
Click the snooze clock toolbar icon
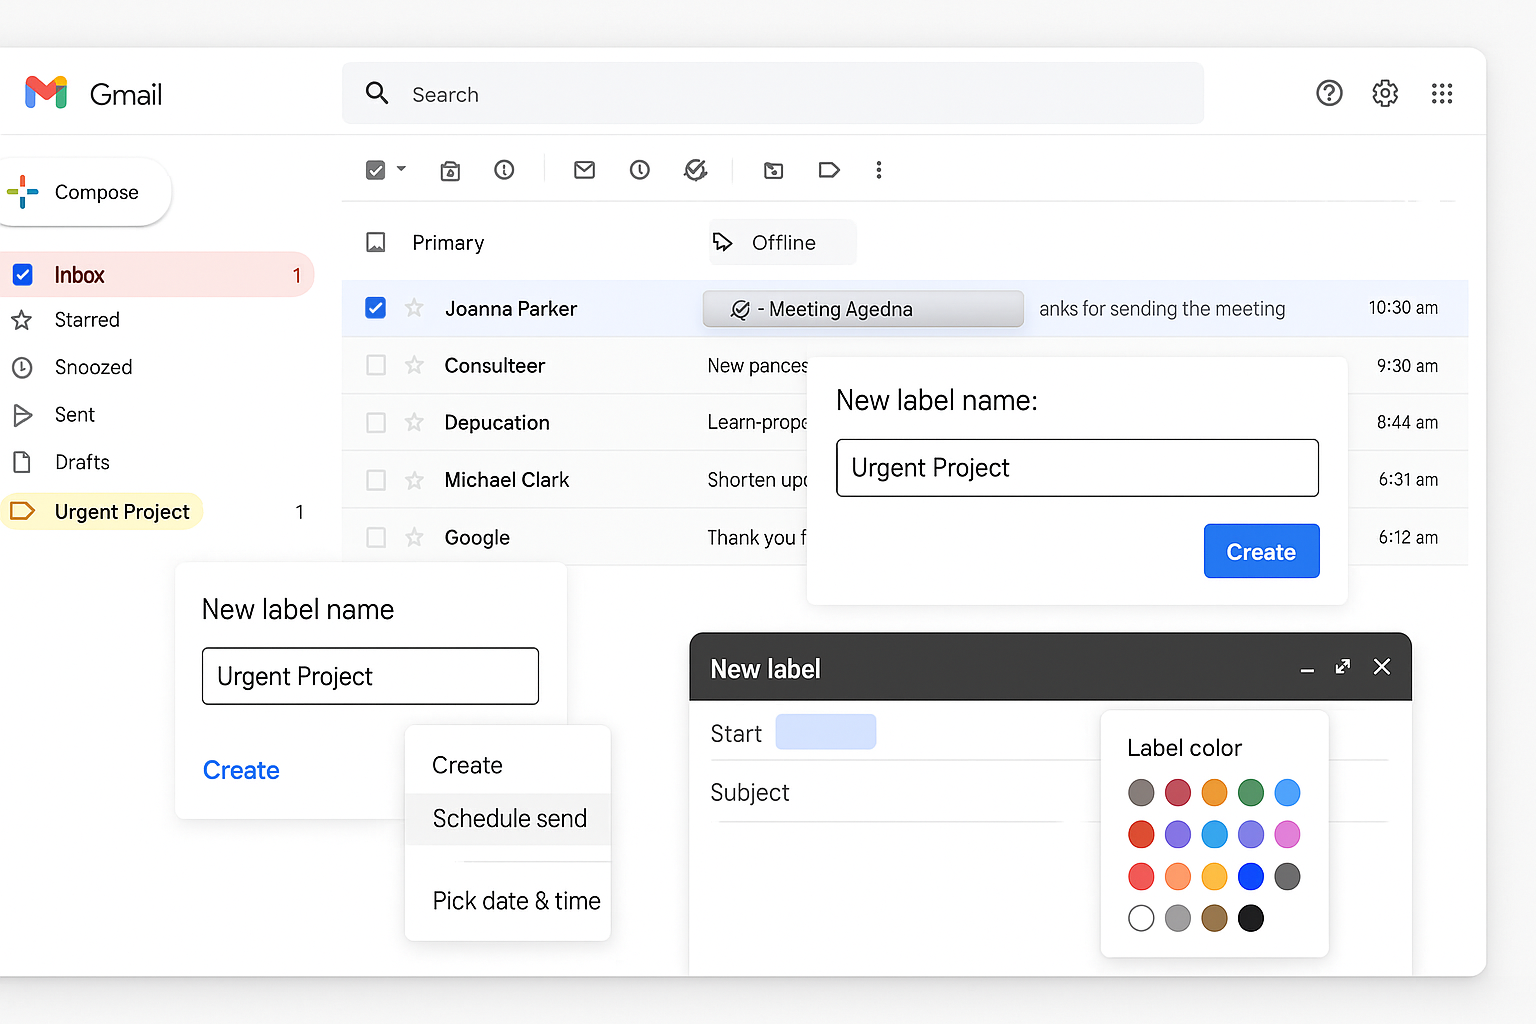pos(640,170)
